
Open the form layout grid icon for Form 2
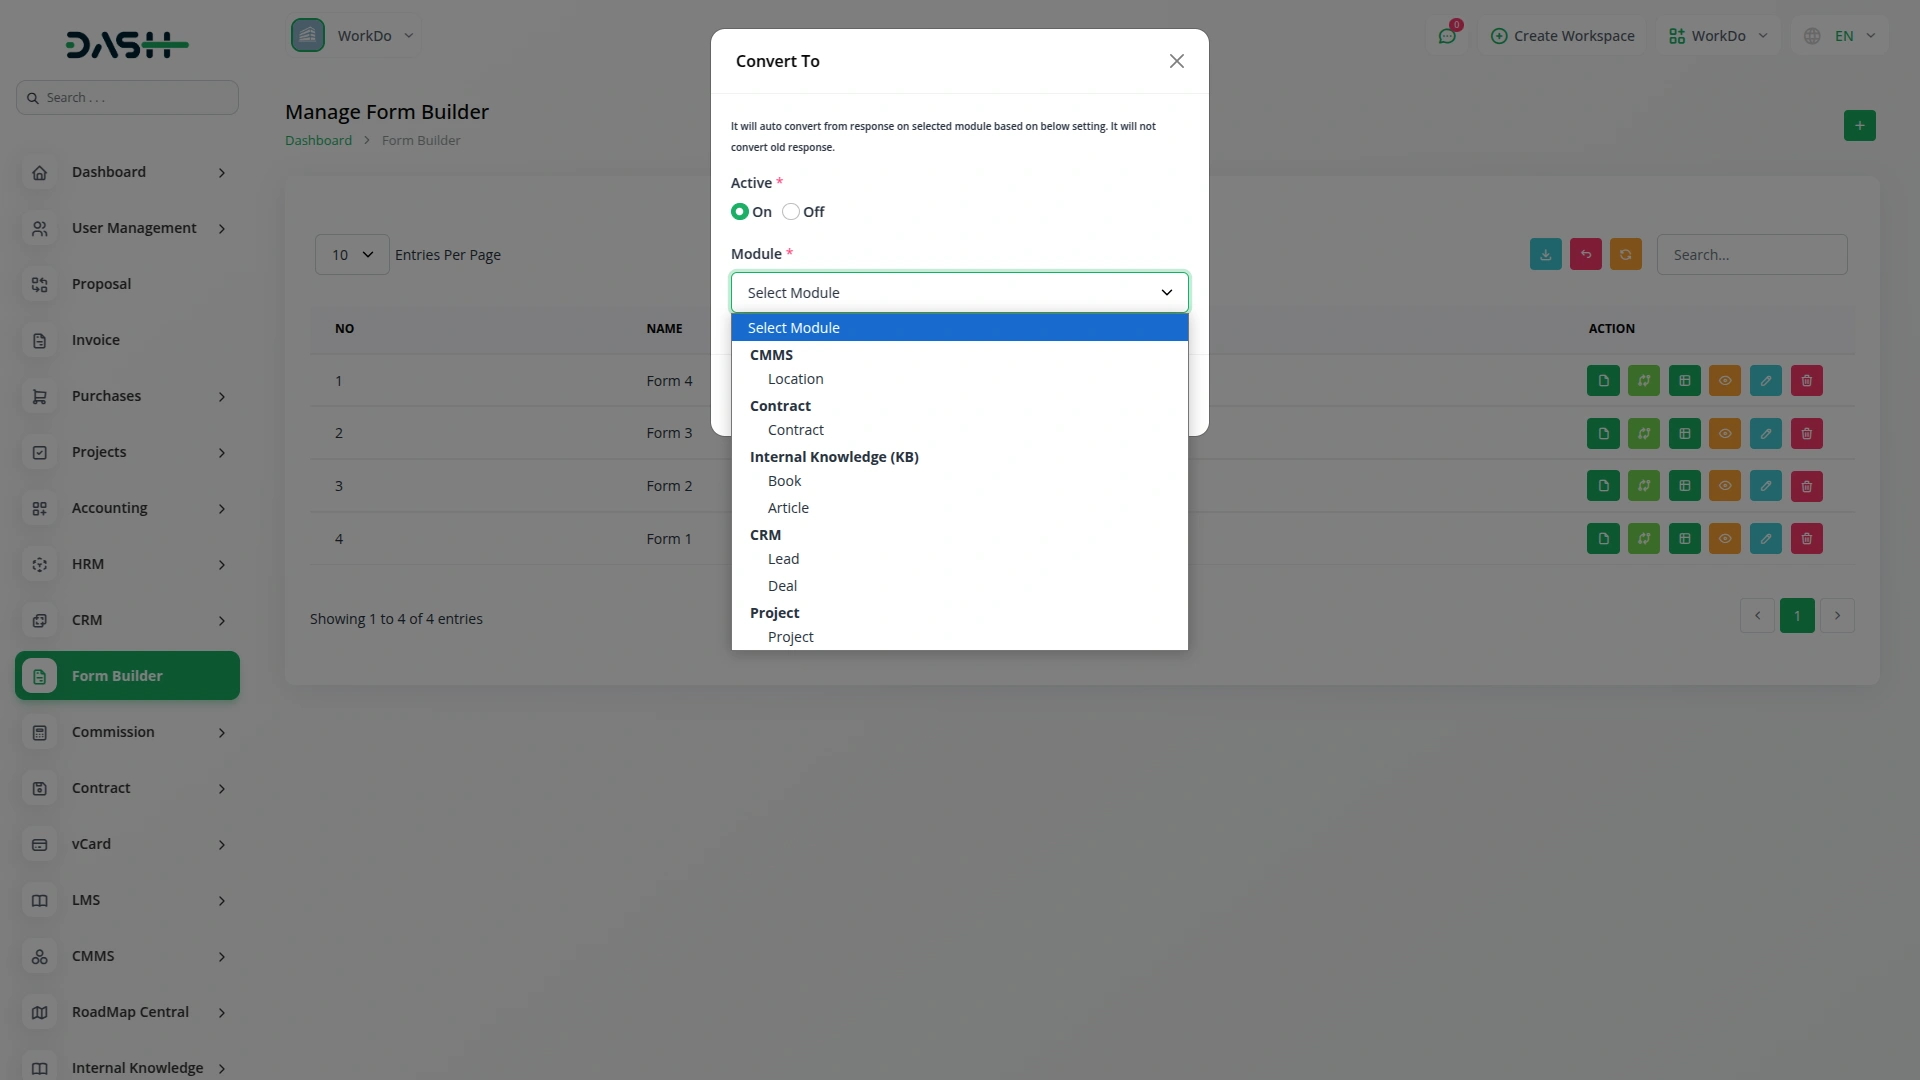[1684, 485]
